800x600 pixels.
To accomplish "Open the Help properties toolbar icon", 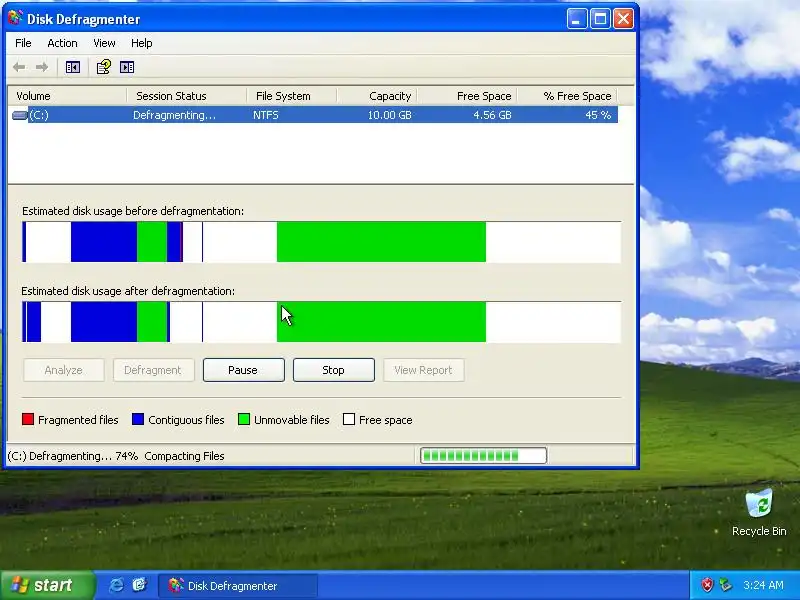I will coord(104,67).
